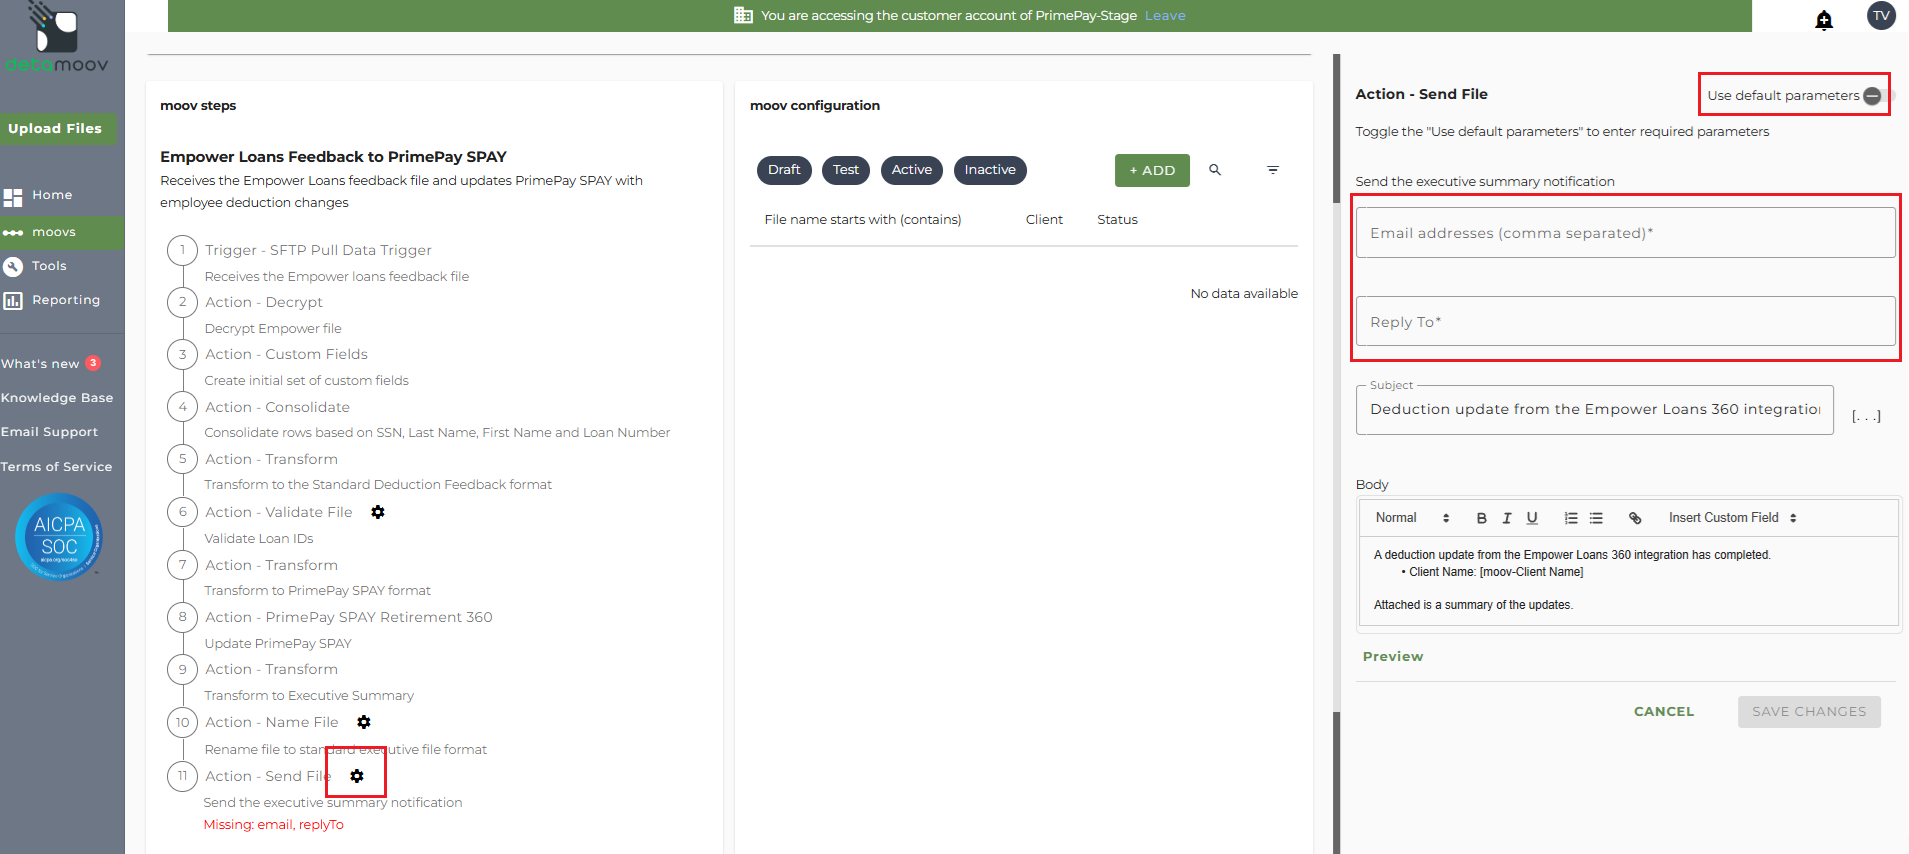The height and width of the screenshot is (854, 1909).
Task: Open the TV user avatar menu
Action: pos(1881,15)
